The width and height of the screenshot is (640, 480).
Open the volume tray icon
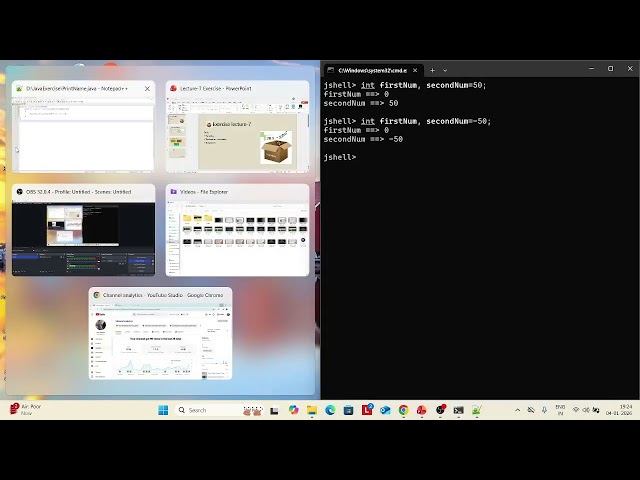[x=586, y=410]
